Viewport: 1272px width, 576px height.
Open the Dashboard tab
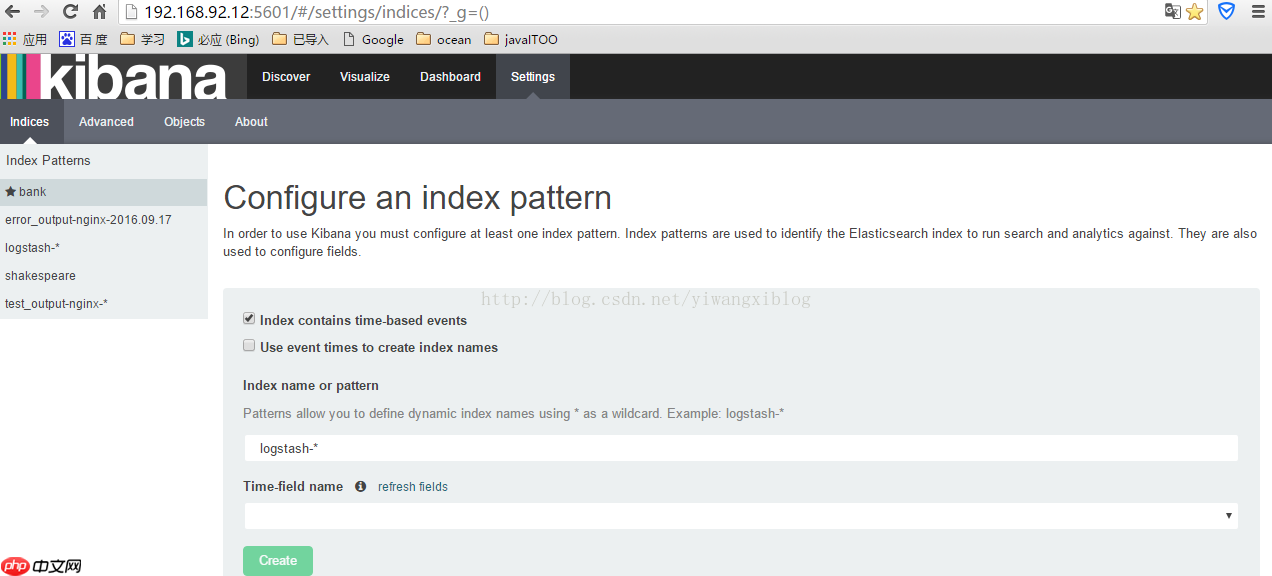pos(450,77)
